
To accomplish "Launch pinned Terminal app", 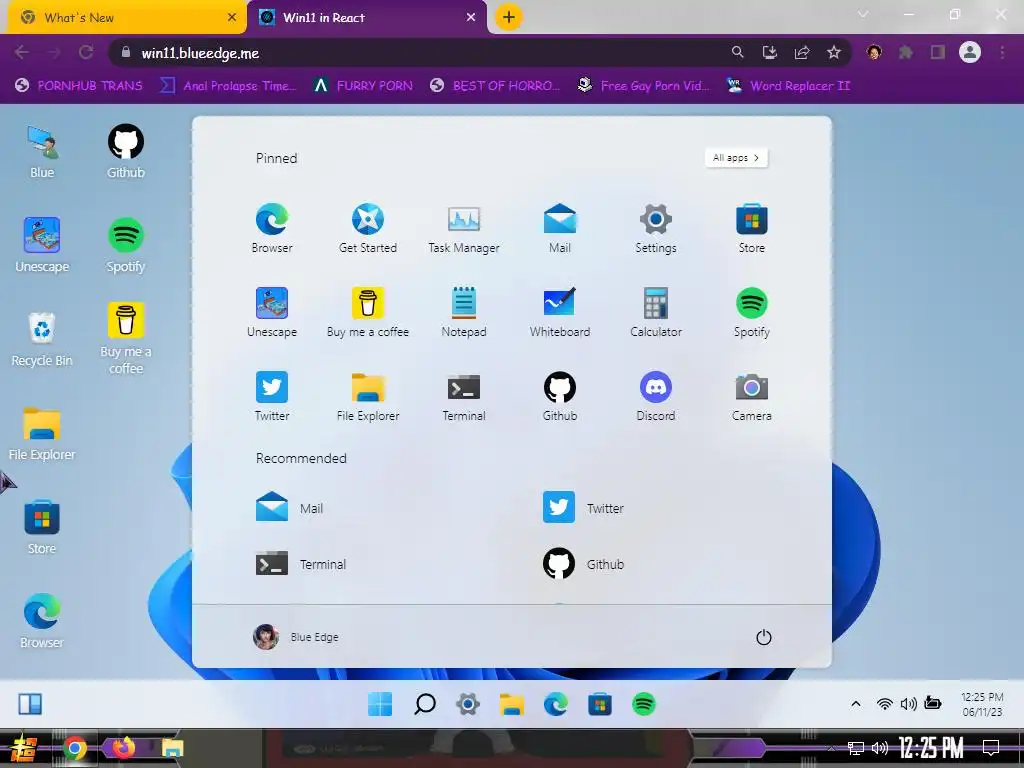I will click(464, 396).
